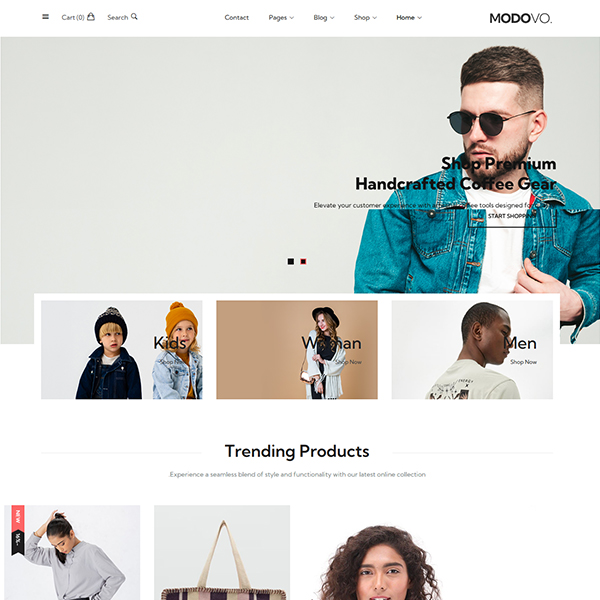Click the MODOVO logo
The height and width of the screenshot is (600, 600).
click(x=520, y=18)
